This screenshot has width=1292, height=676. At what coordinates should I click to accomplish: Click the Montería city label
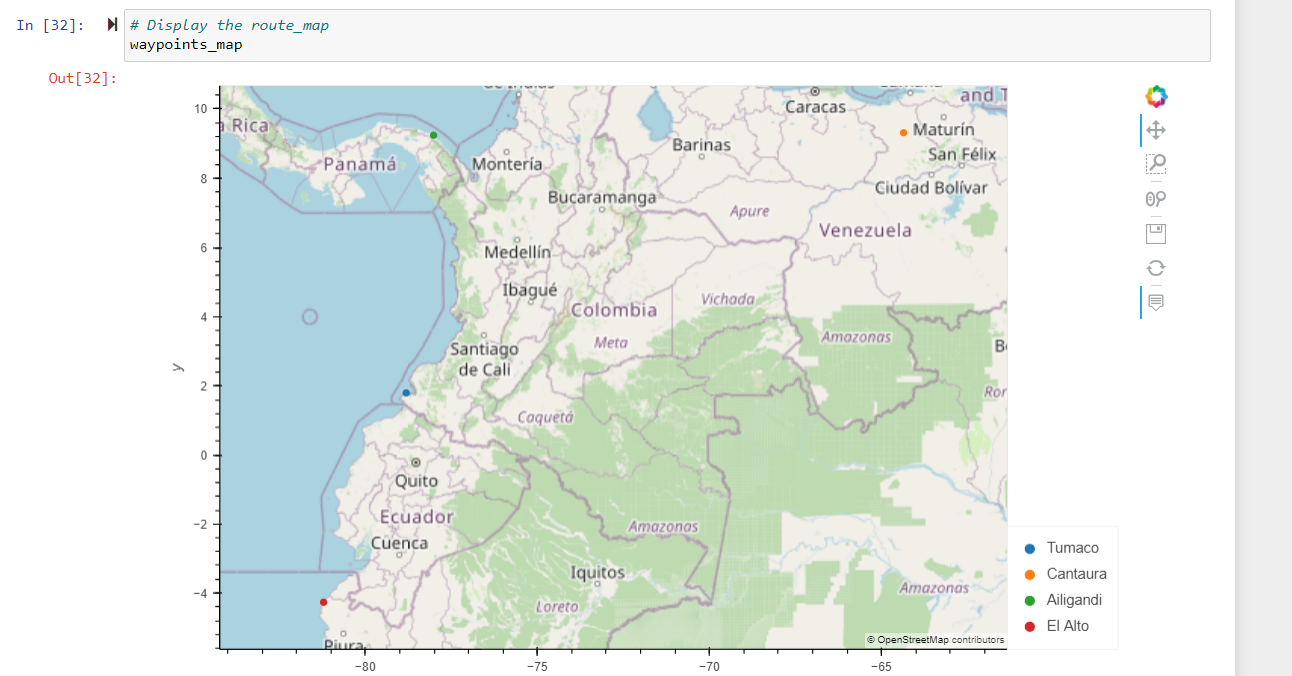[507, 163]
